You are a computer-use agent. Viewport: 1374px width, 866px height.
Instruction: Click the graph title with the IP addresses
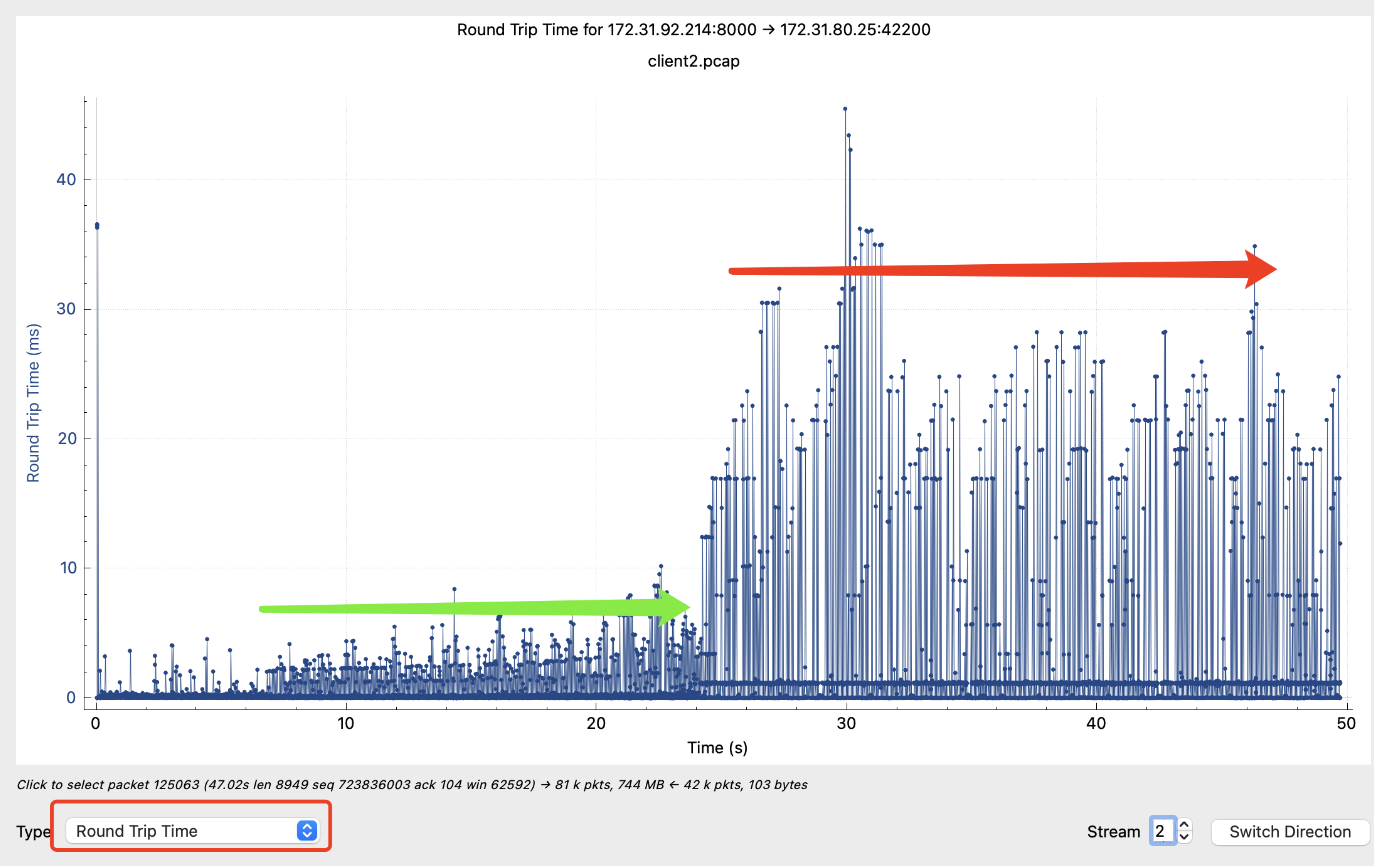[x=693, y=29]
